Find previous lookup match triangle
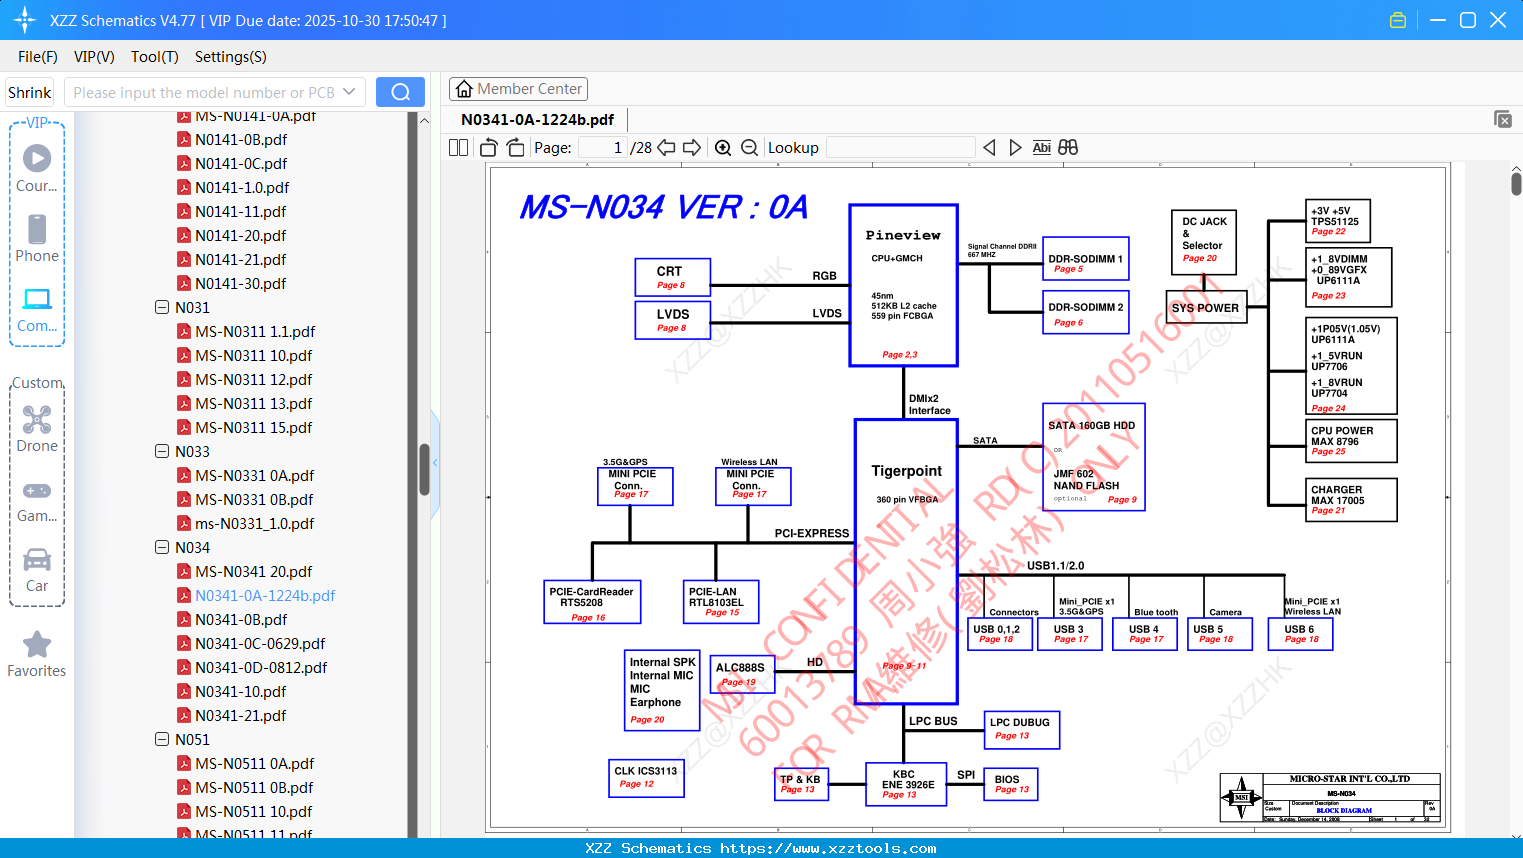 tap(989, 148)
